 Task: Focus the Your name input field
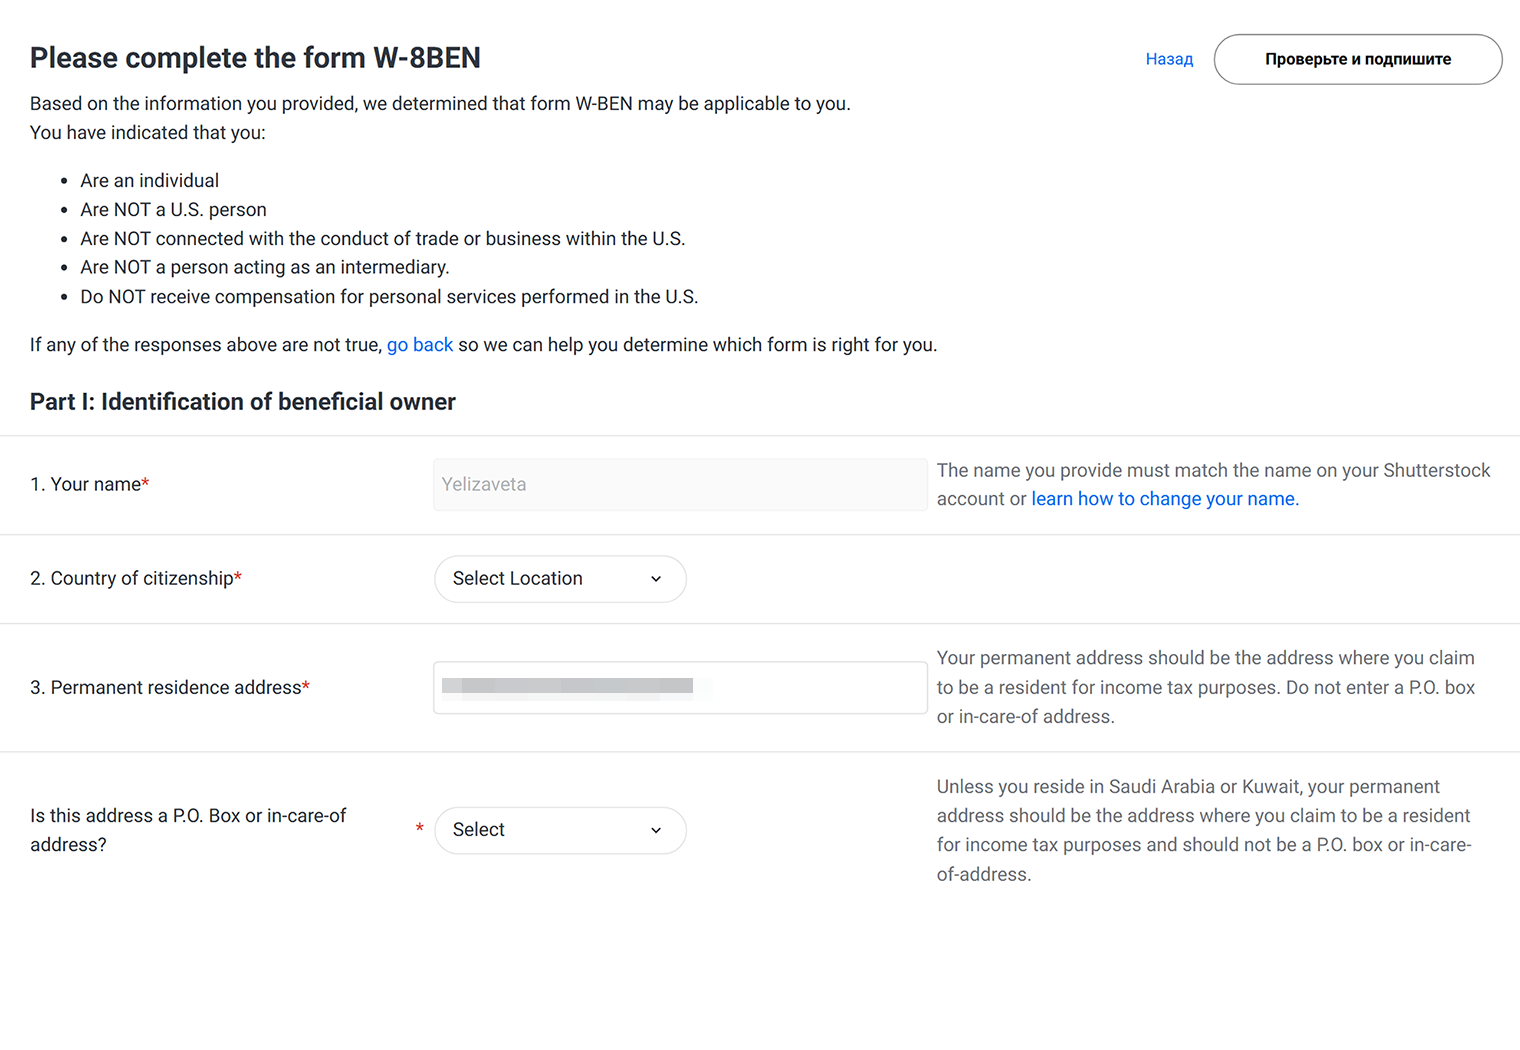(680, 485)
